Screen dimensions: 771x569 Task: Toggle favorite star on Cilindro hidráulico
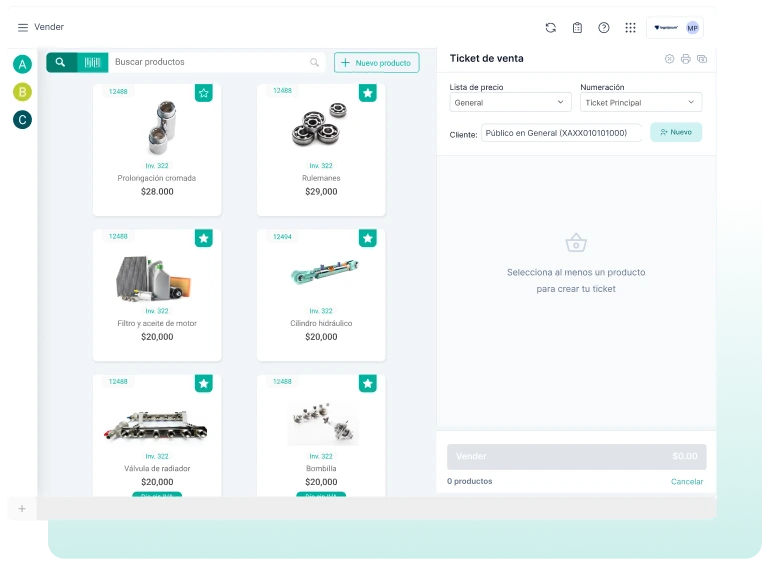click(368, 239)
